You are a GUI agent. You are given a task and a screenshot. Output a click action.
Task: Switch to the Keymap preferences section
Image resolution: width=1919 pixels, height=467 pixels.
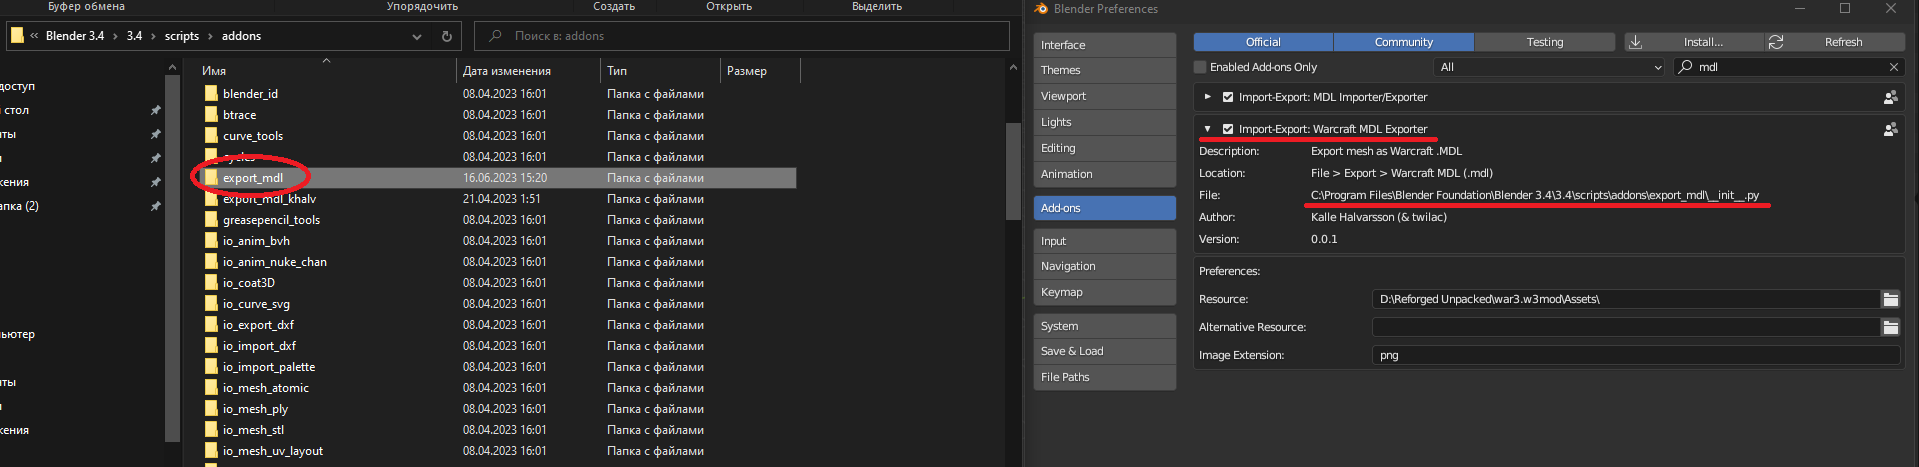pos(1104,292)
